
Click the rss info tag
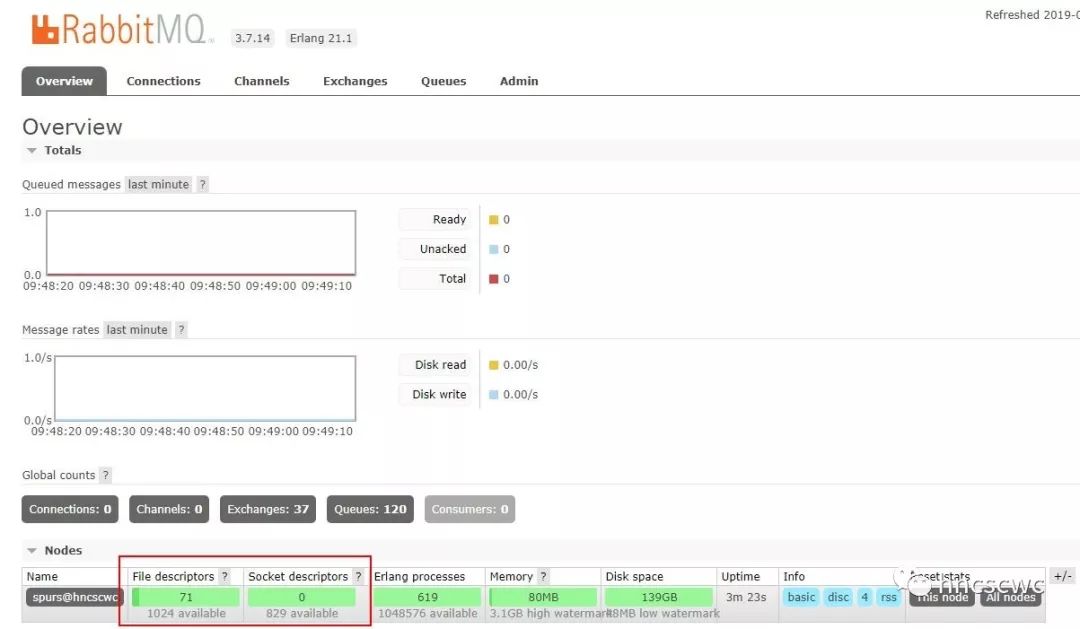pos(889,597)
